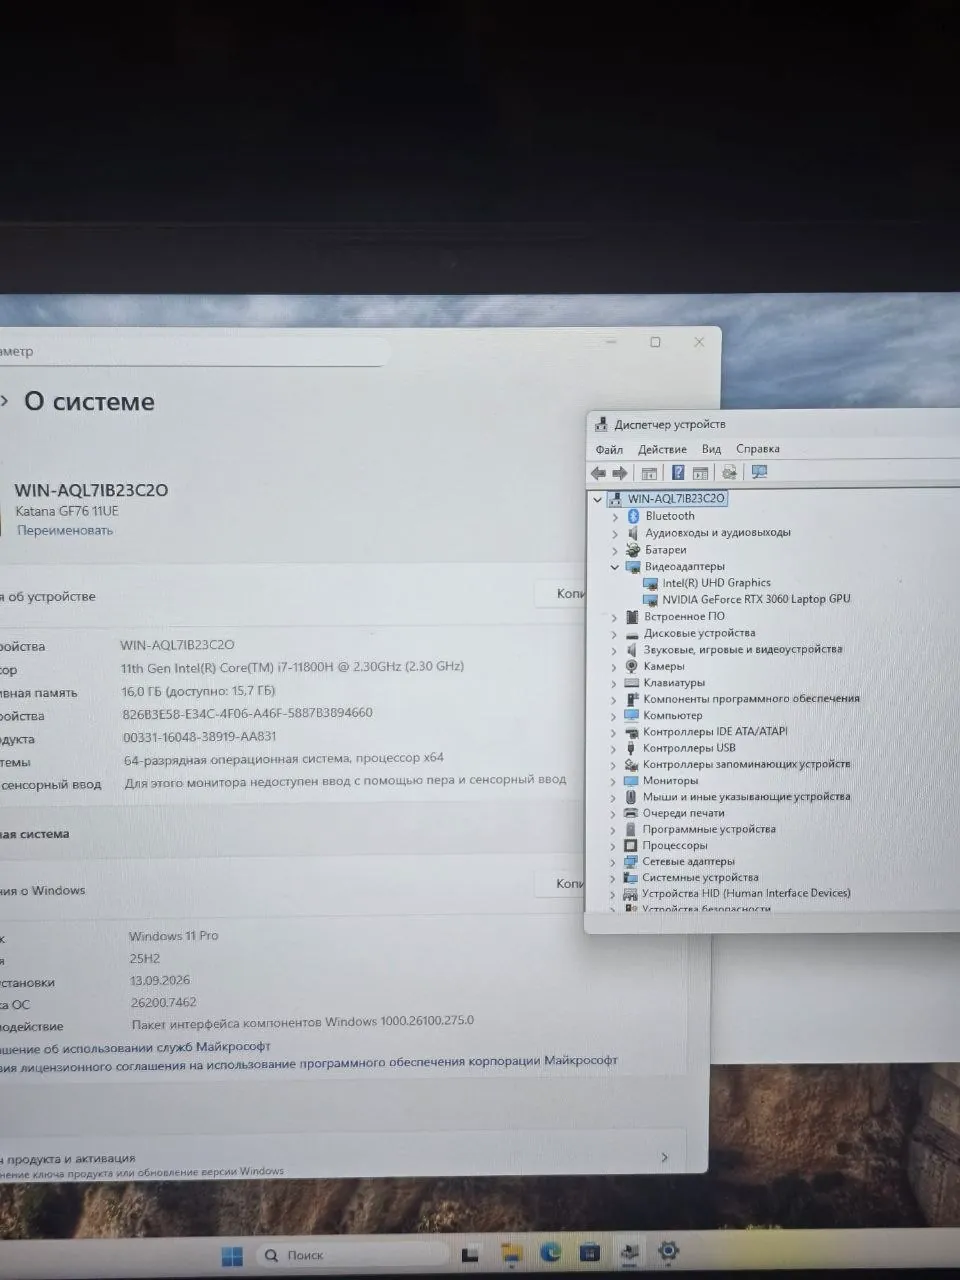Click the 16,0 ГБ memory value
The image size is (960, 1280).
[x=198, y=691]
